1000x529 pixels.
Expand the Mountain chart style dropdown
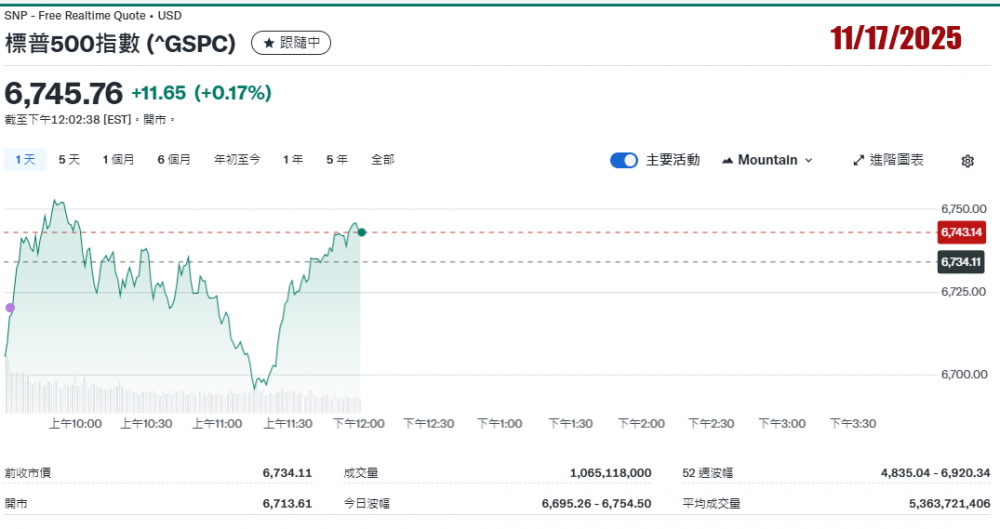pos(808,160)
